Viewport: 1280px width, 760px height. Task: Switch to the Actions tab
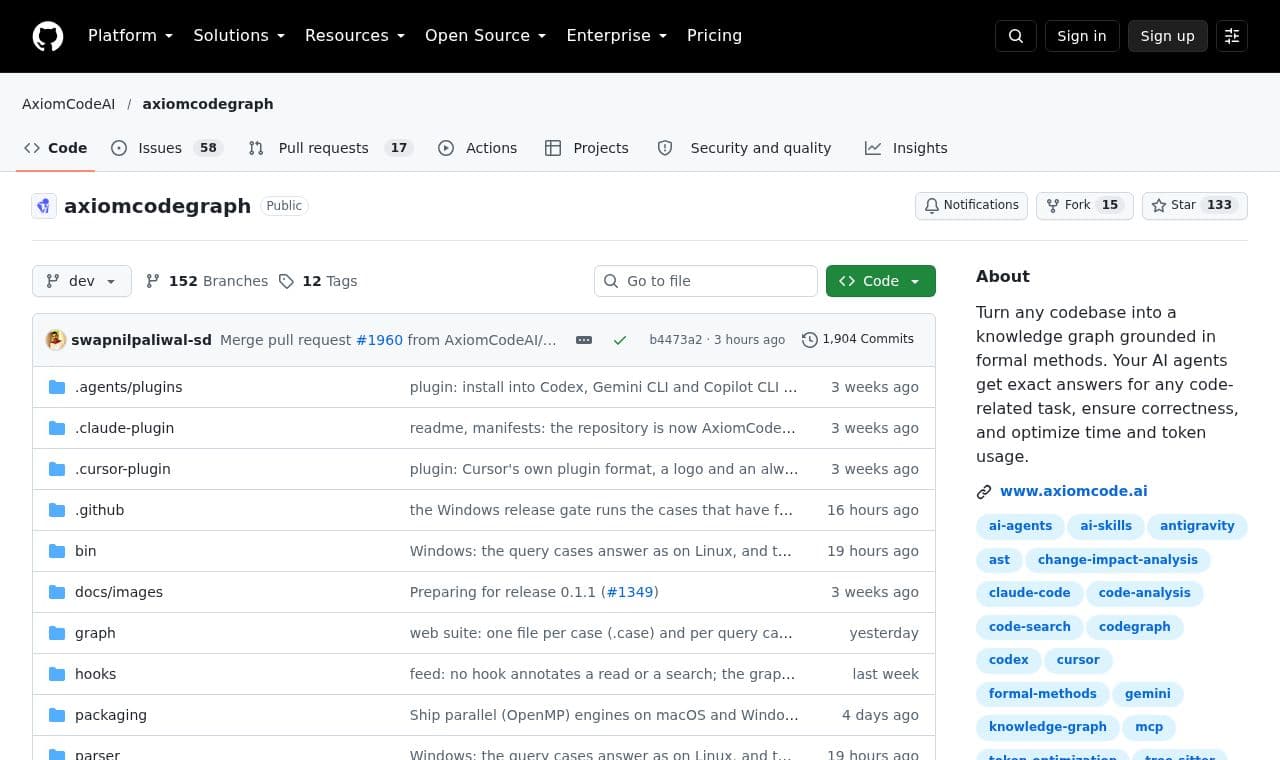click(x=478, y=148)
